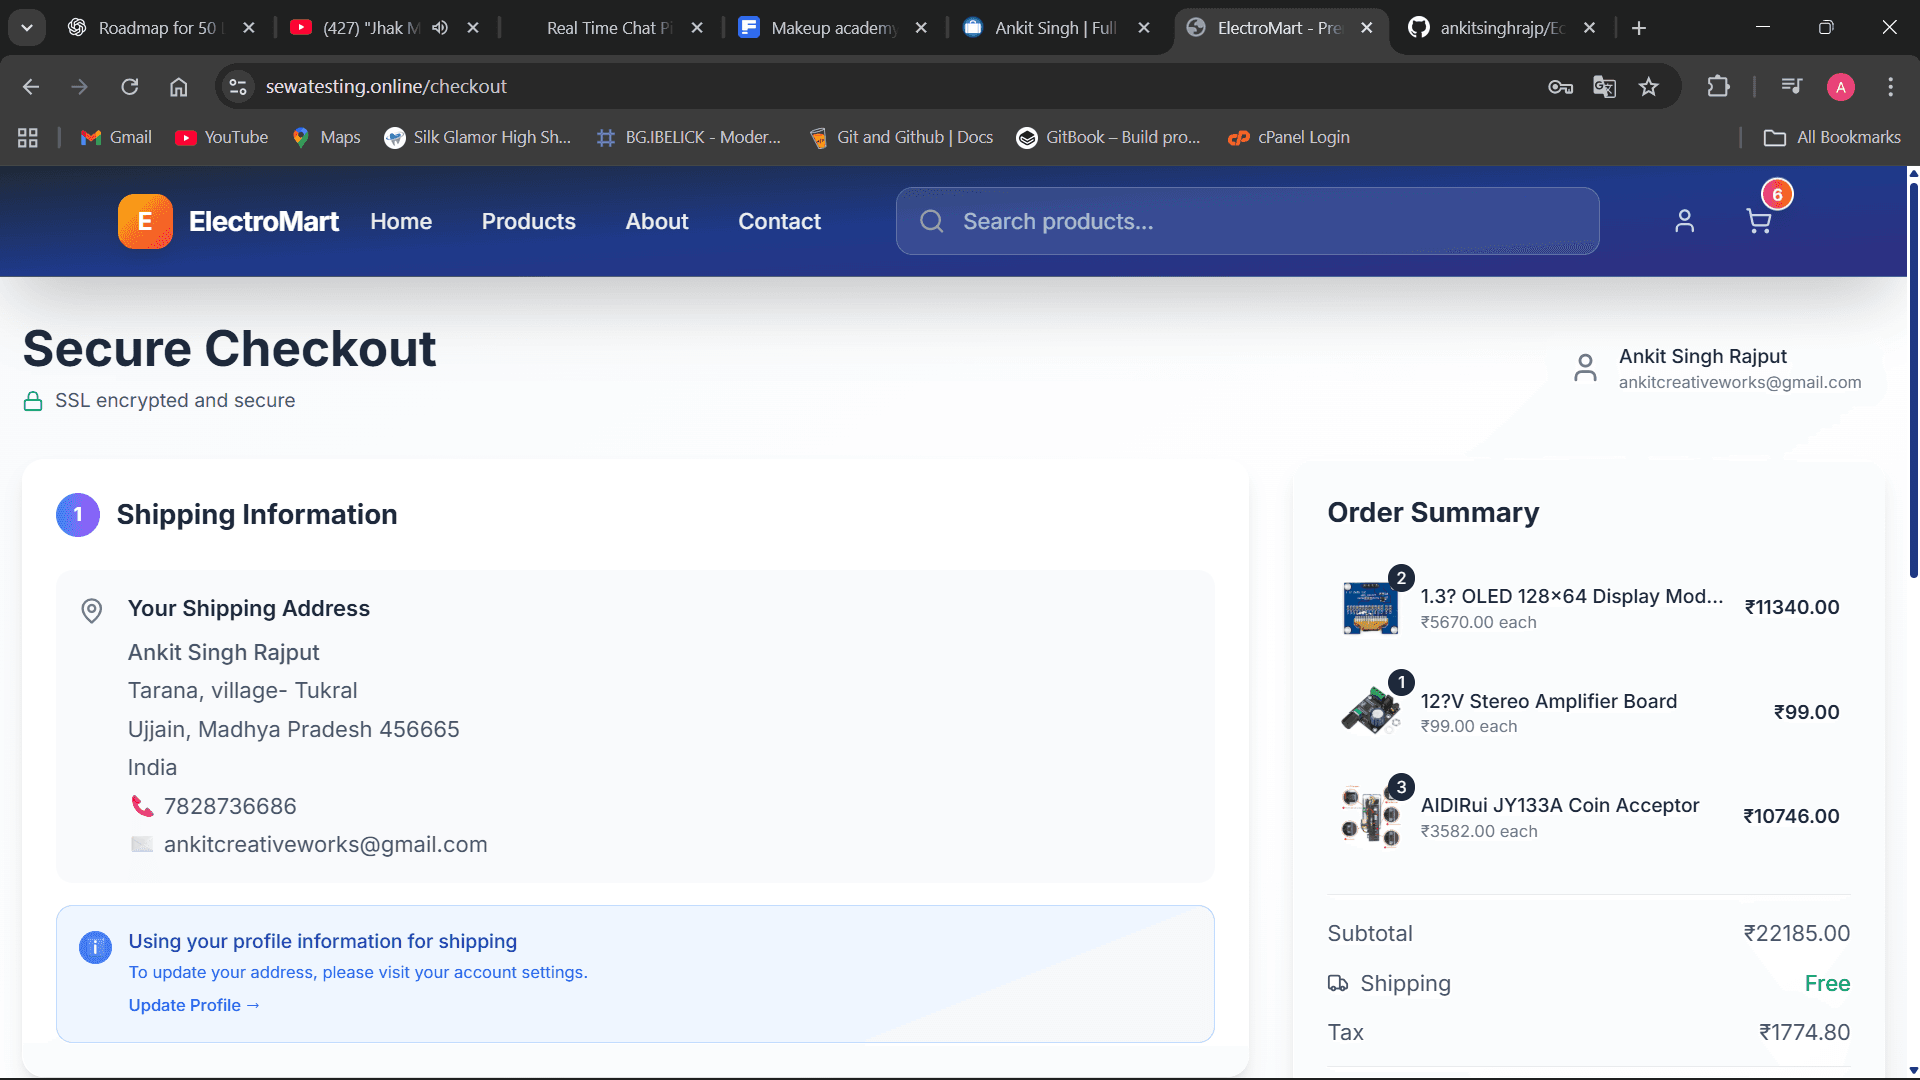Open the shopping cart icon
The width and height of the screenshot is (1920, 1080).
[x=1758, y=221]
